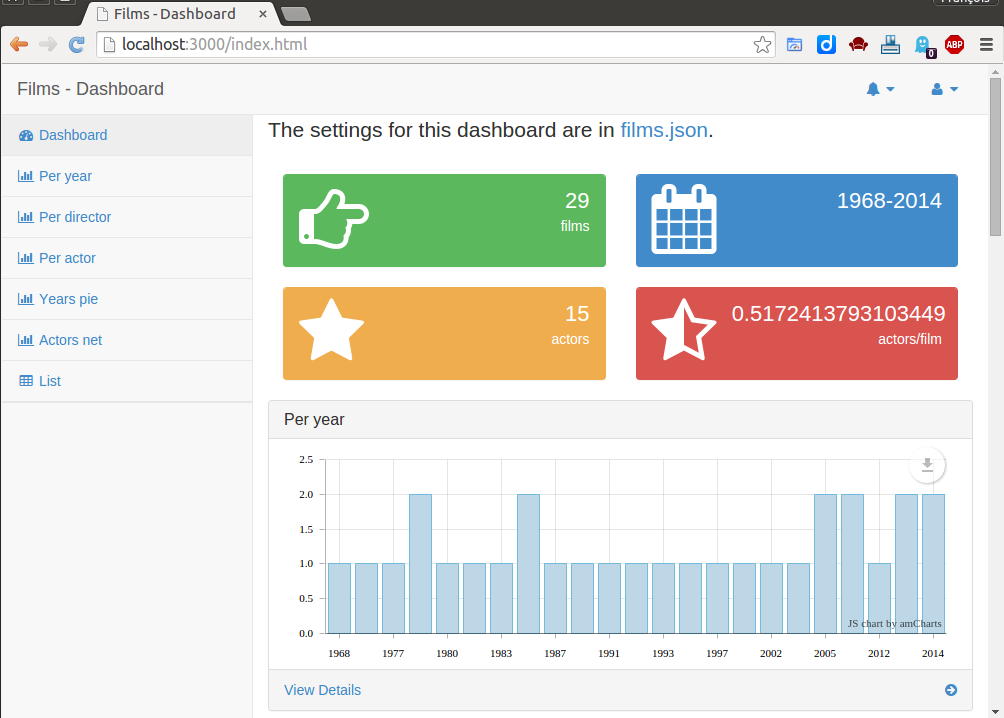Open Per director in the sidebar
Viewport: 1004px width, 718px height.
click(x=127, y=217)
